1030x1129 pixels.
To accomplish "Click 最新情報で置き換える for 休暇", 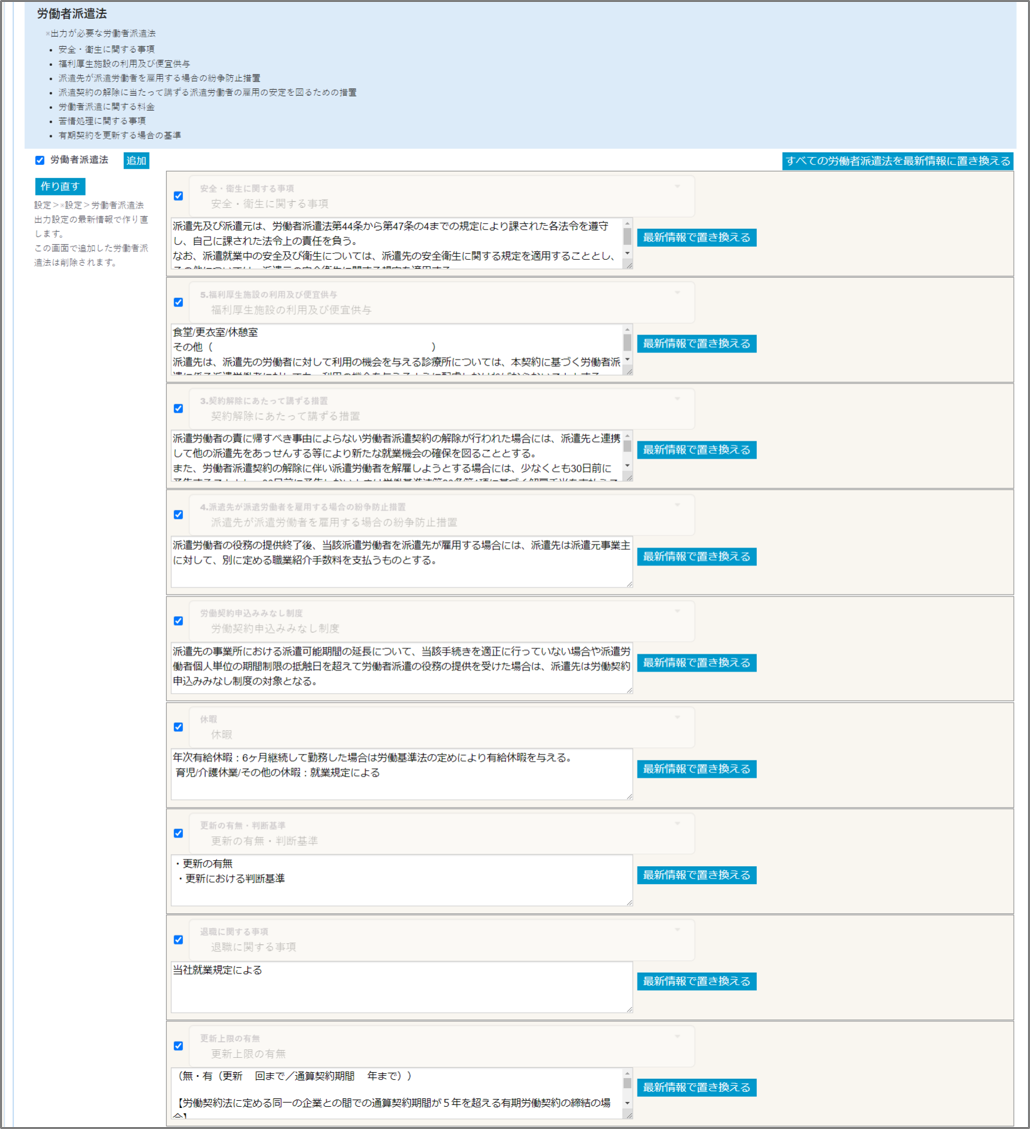I will (x=697, y=769).
